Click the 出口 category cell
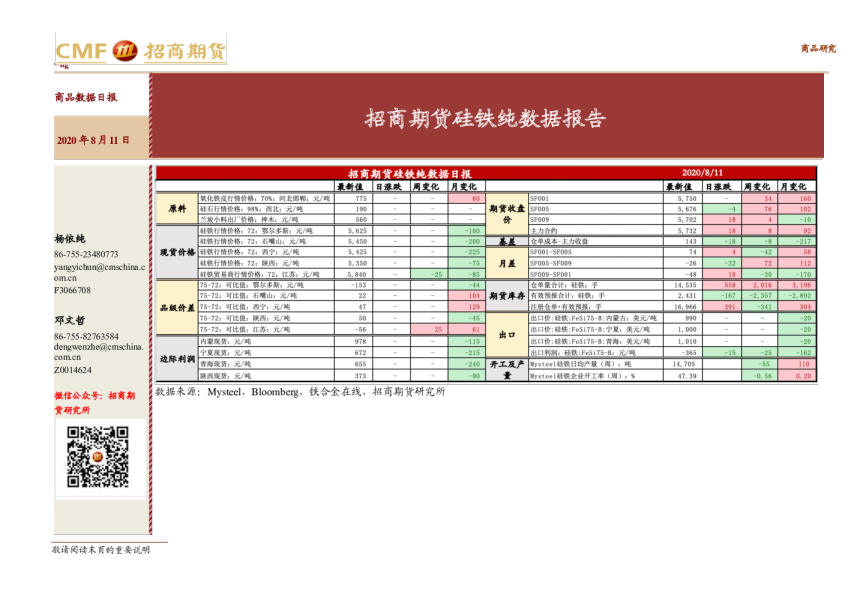The width and height of the screenshot is (842, 595). 507,335
